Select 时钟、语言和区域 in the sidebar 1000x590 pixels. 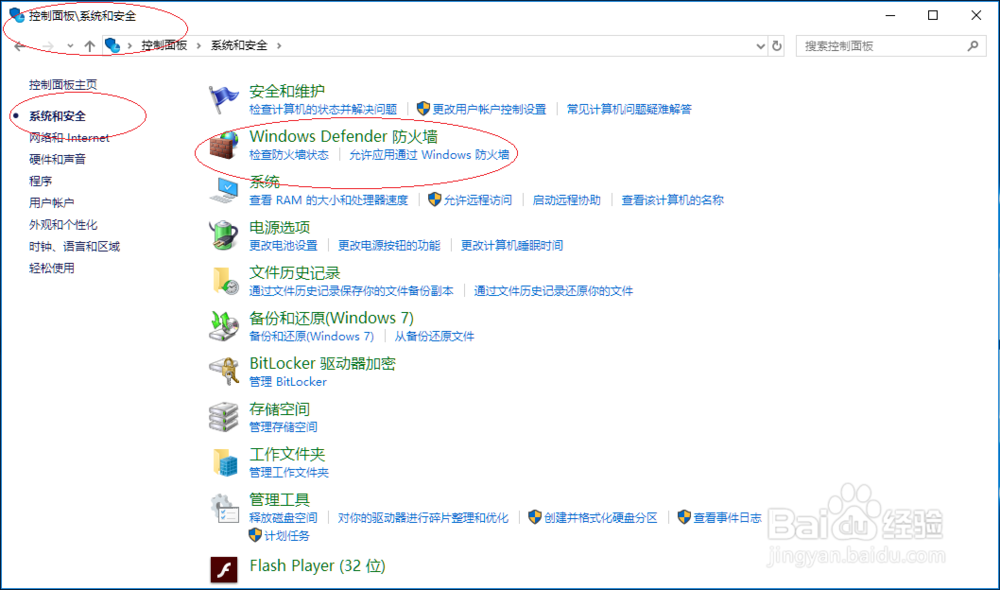coord(74,246)
